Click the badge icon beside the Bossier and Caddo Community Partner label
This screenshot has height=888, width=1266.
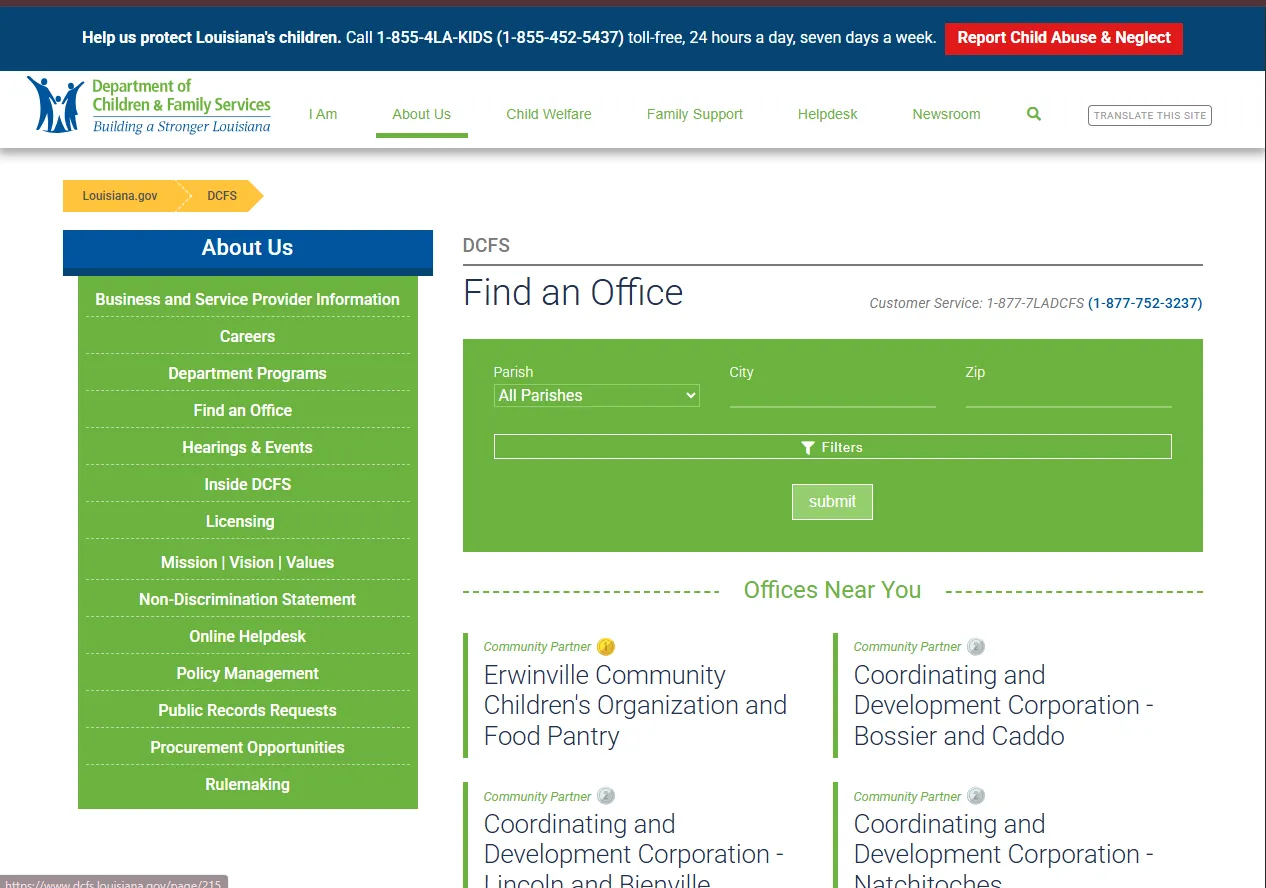976,647
